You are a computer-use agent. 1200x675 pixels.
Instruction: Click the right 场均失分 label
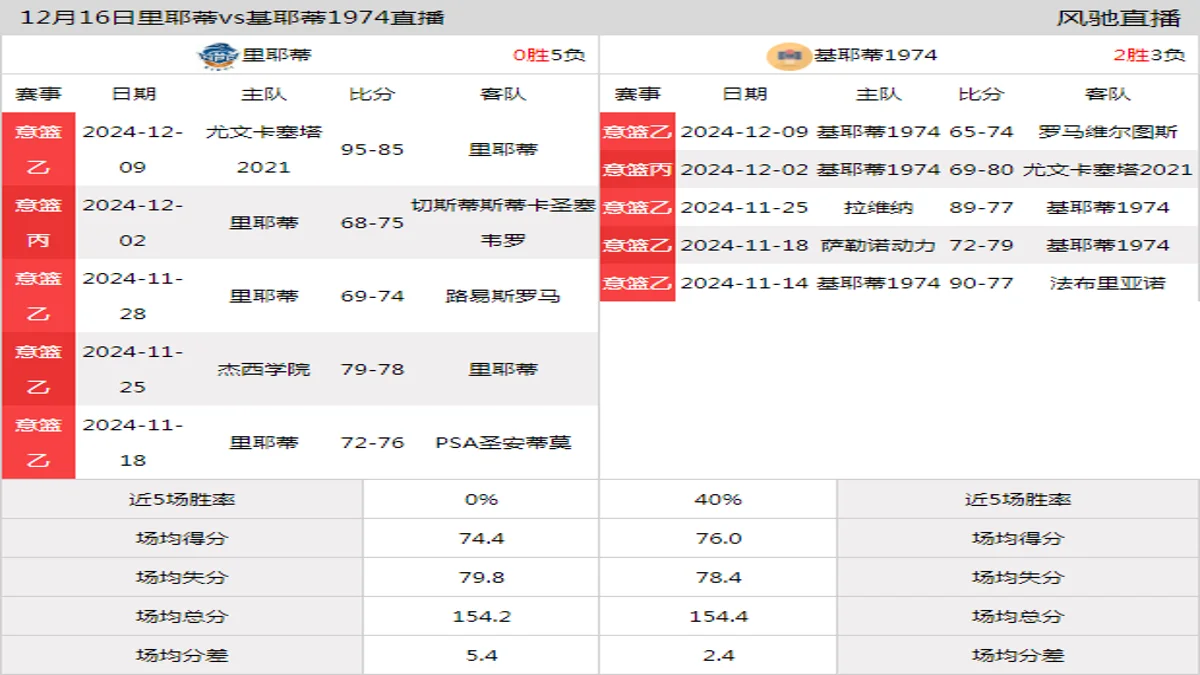click(1018, 577)
